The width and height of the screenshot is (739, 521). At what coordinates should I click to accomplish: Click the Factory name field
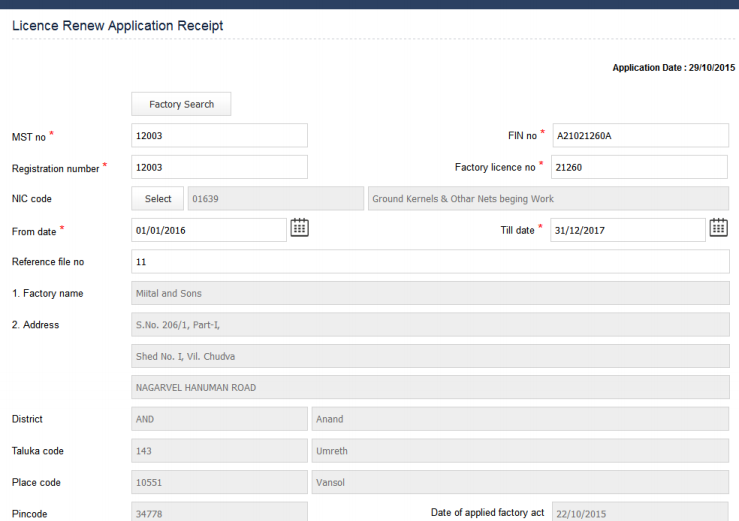(430, 293)
